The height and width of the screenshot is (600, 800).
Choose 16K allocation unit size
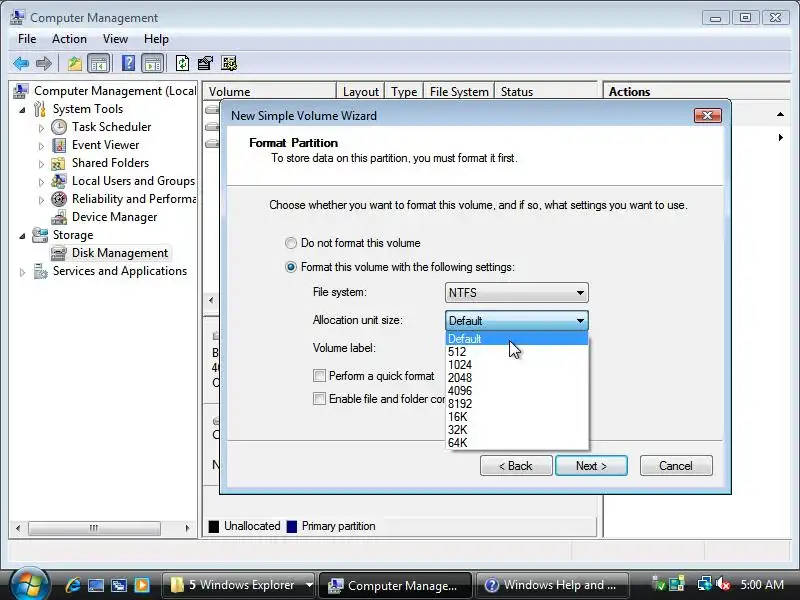click(x=517, y=417)
